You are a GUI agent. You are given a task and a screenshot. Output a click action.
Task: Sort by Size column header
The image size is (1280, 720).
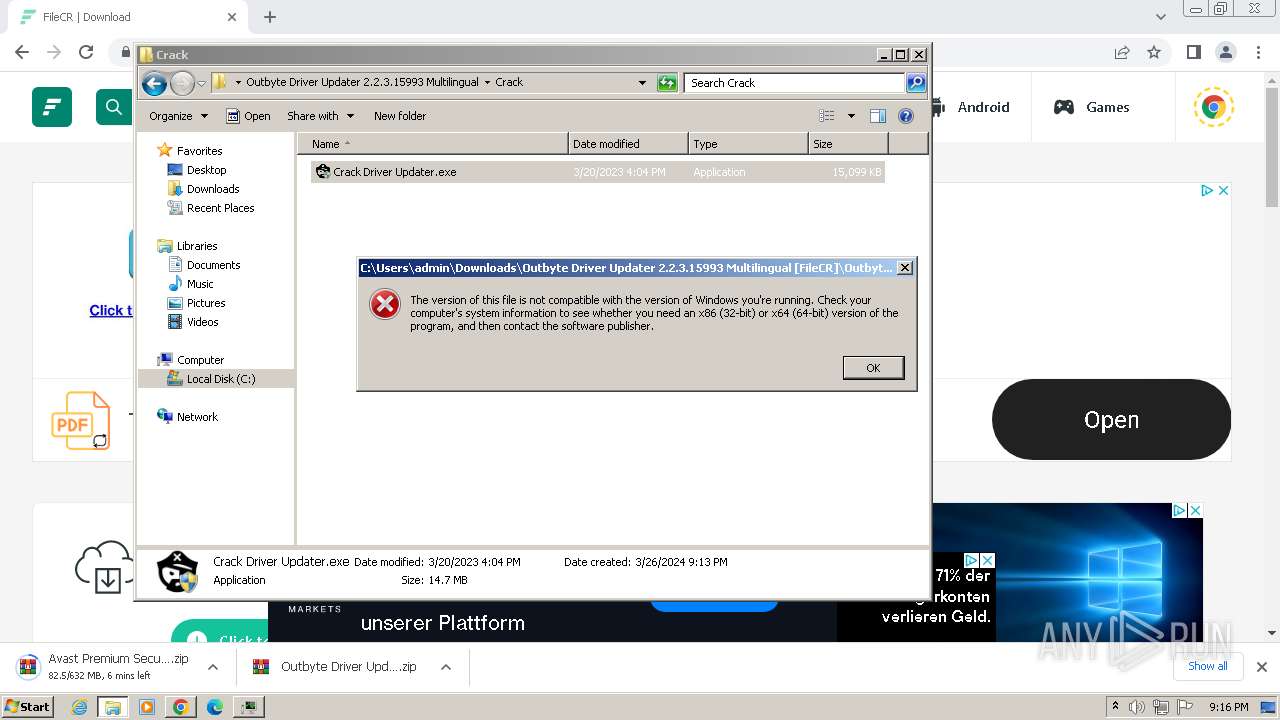click(x=848, y=144)
